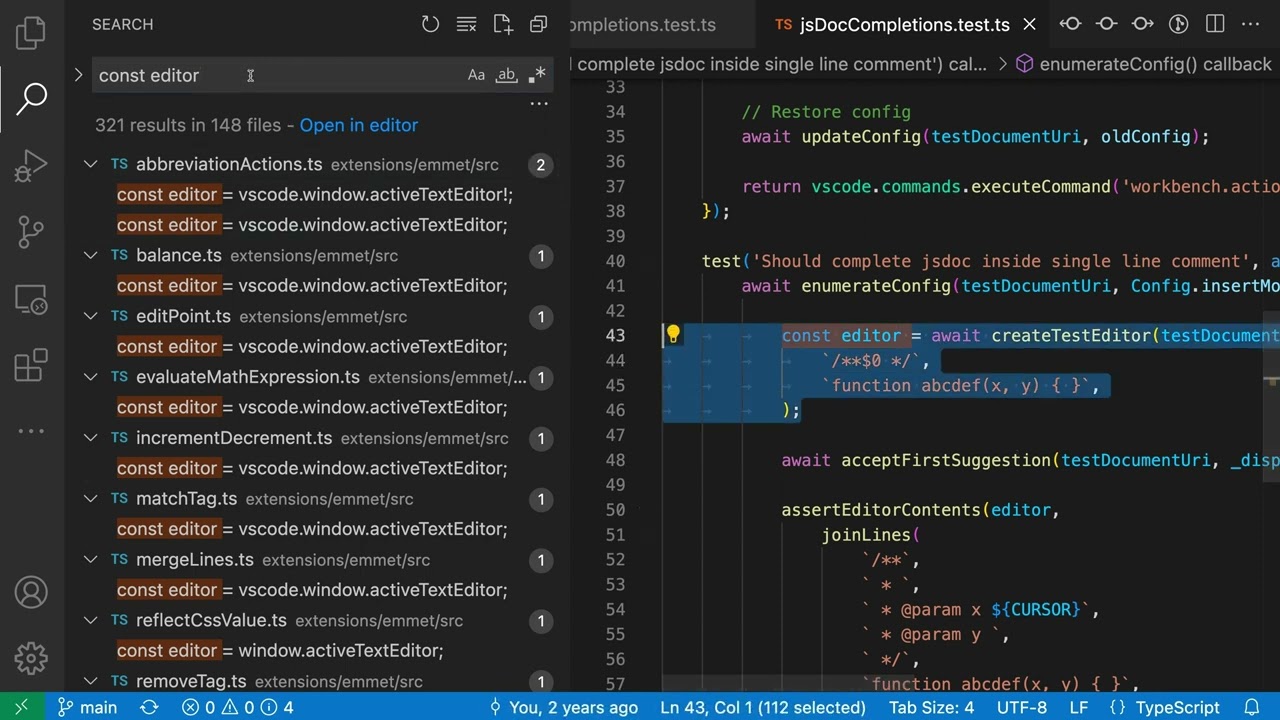
Task: Open the Accounts menu in activity bar
Action: pyautogui.click(x=31, y=593)
